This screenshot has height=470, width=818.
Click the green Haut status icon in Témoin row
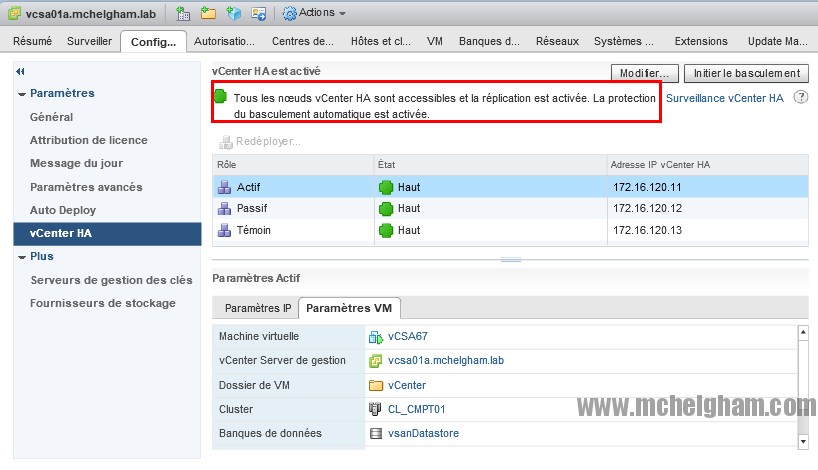pyautogui.click(x=386, y=230)
